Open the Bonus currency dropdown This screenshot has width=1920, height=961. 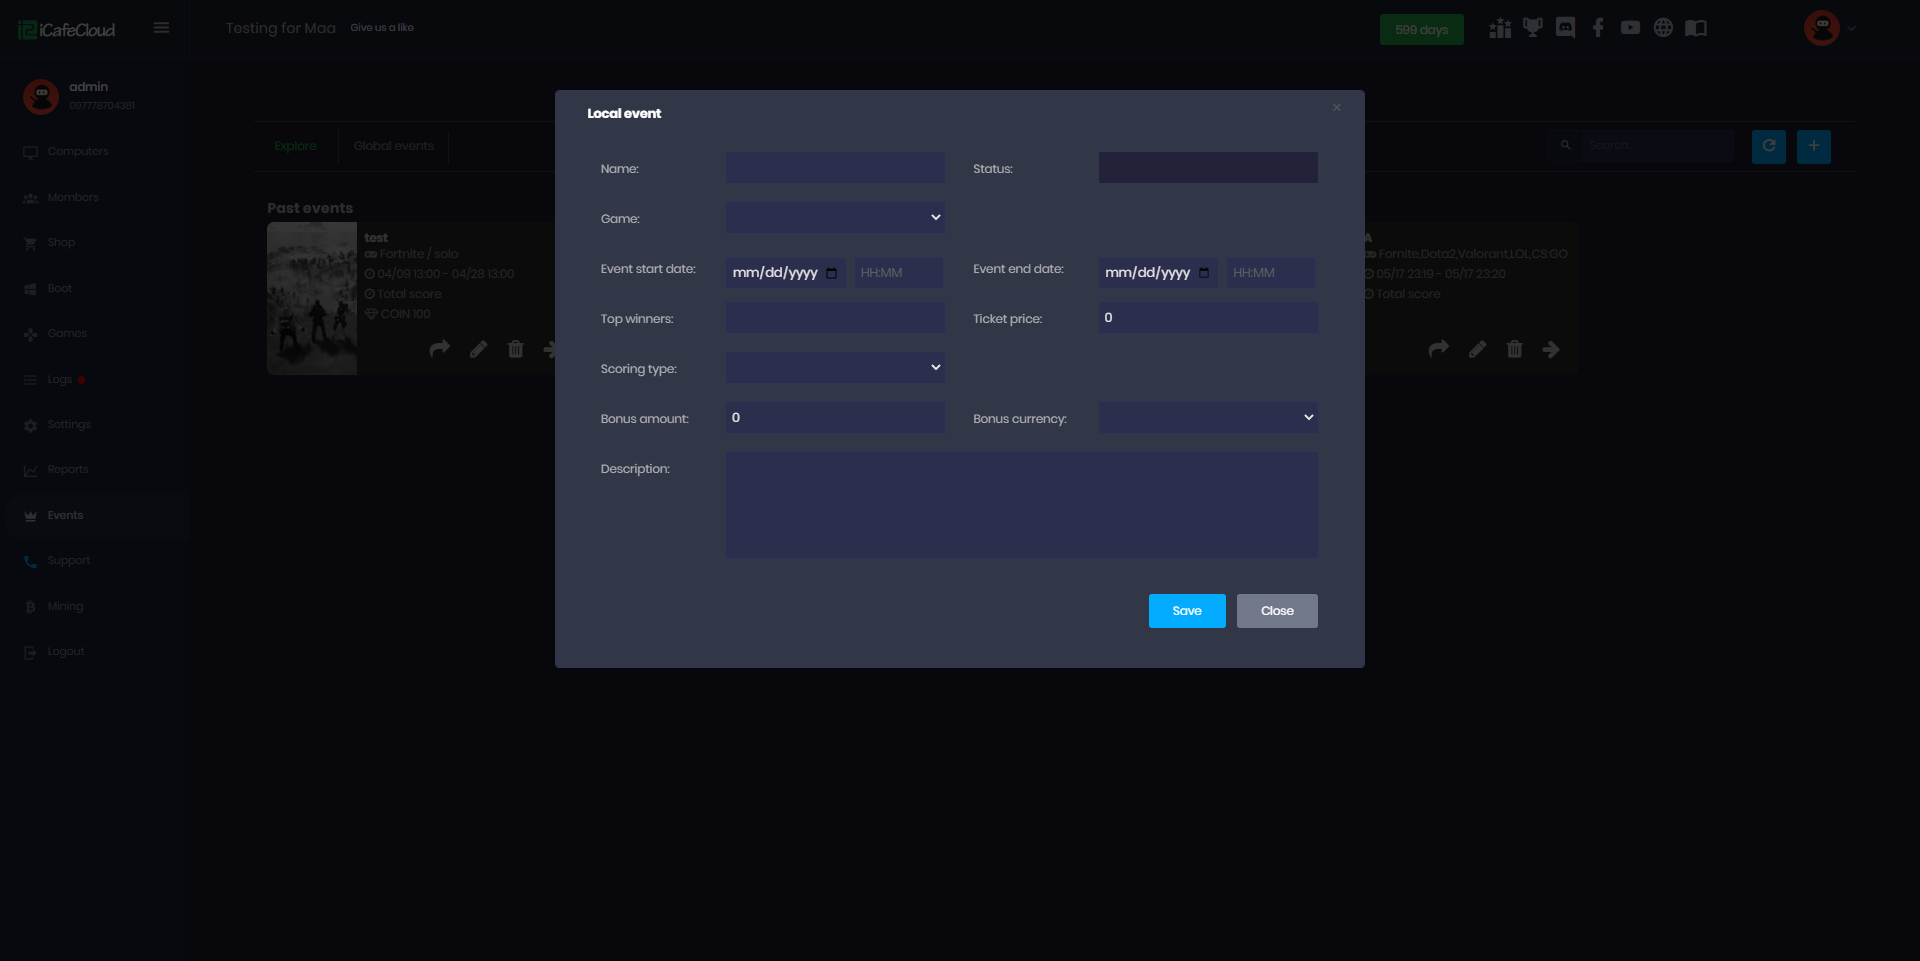point(1208,418)
